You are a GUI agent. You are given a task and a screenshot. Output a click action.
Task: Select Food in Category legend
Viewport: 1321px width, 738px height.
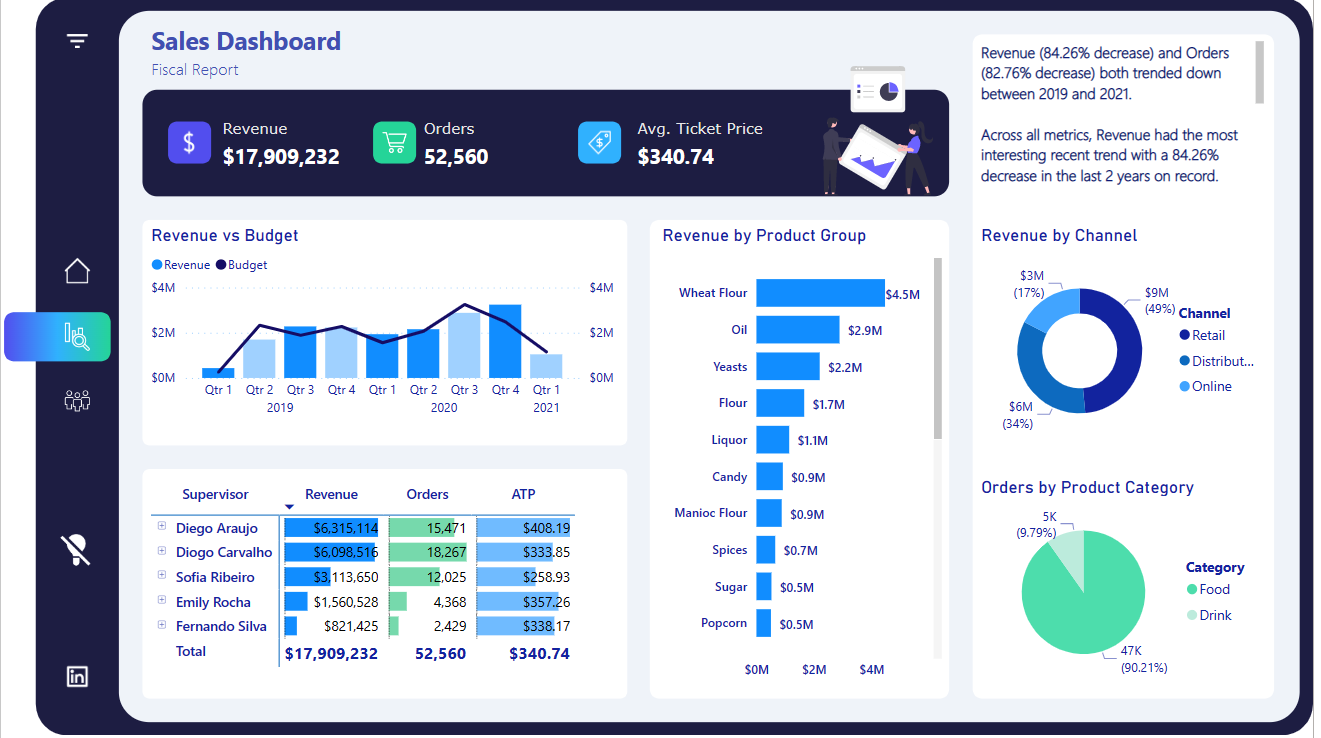(1208, 589)
